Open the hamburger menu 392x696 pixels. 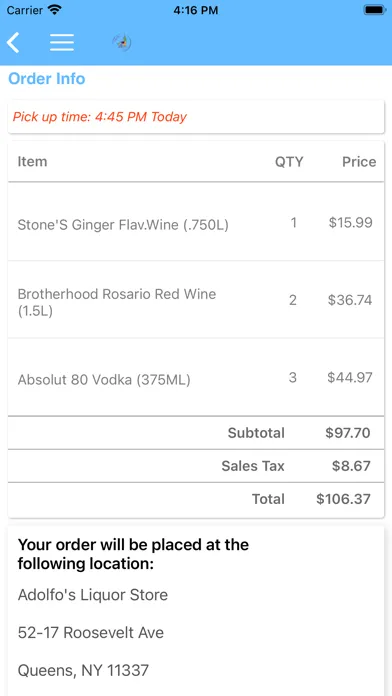tap(62, 43)
